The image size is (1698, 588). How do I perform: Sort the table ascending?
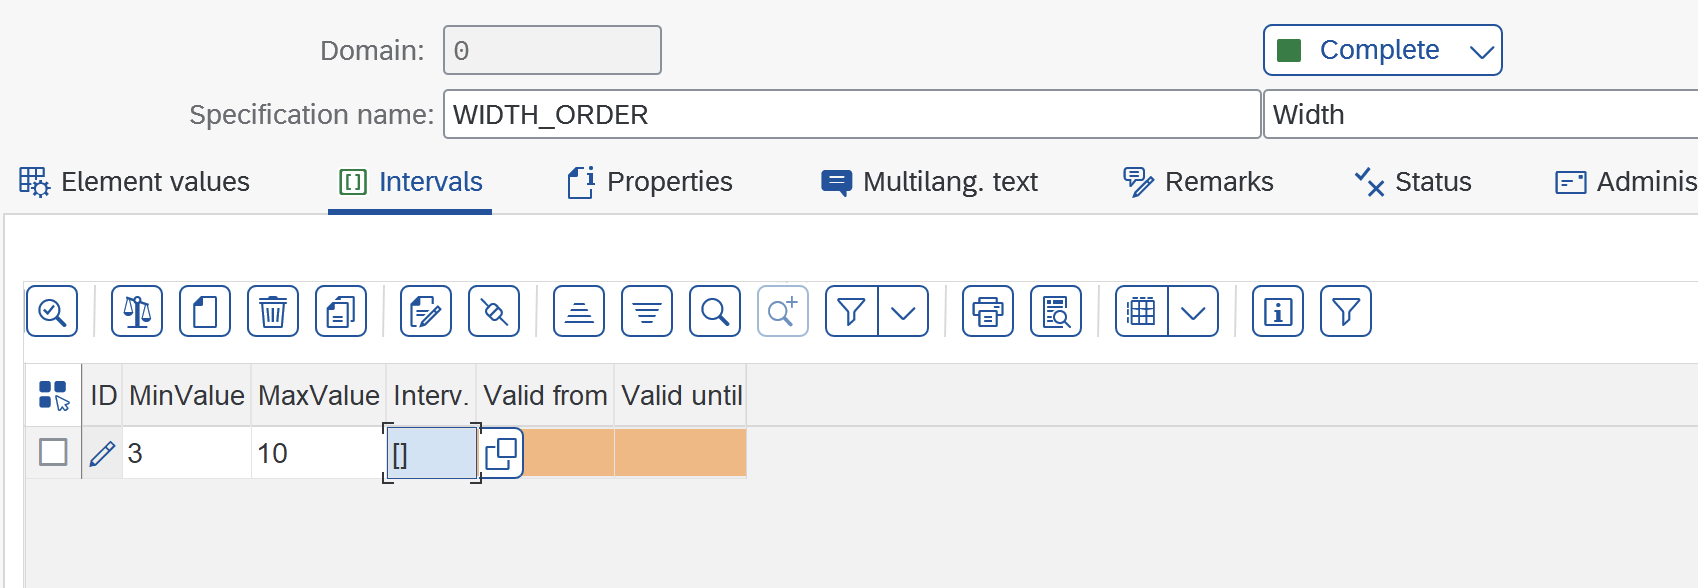click(x=579, y=311)
